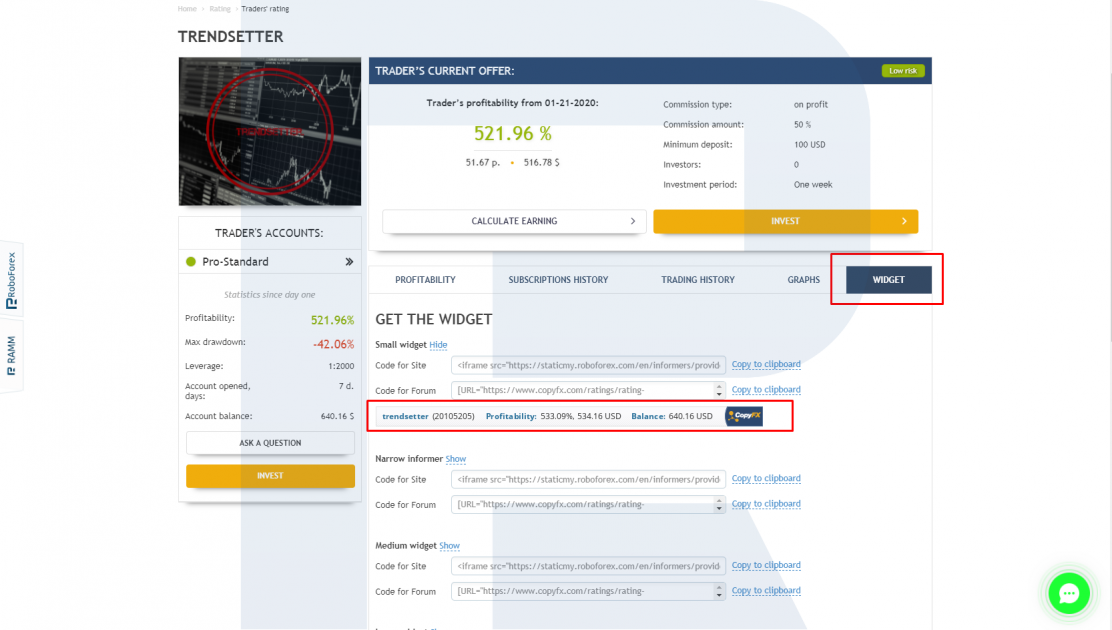Click the Trendsetter trader avatar image
This screenshot has width=1112, height=630.
coord(269,131)
